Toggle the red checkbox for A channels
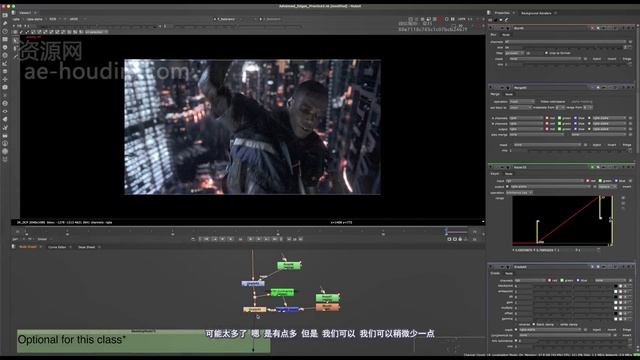This screenshot has height=360, width=640. (x=547, y=118)
